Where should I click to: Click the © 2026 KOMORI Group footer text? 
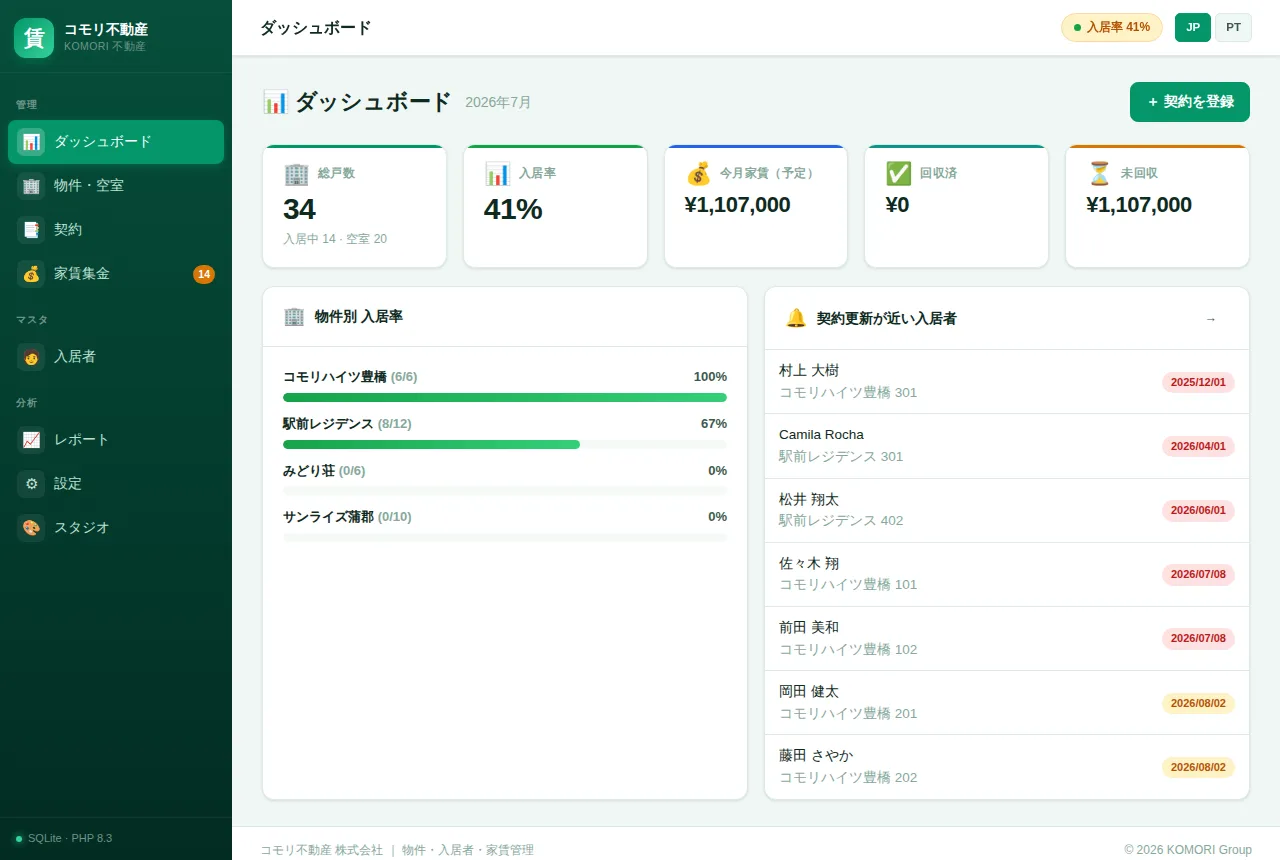(x=1188, y=850)
